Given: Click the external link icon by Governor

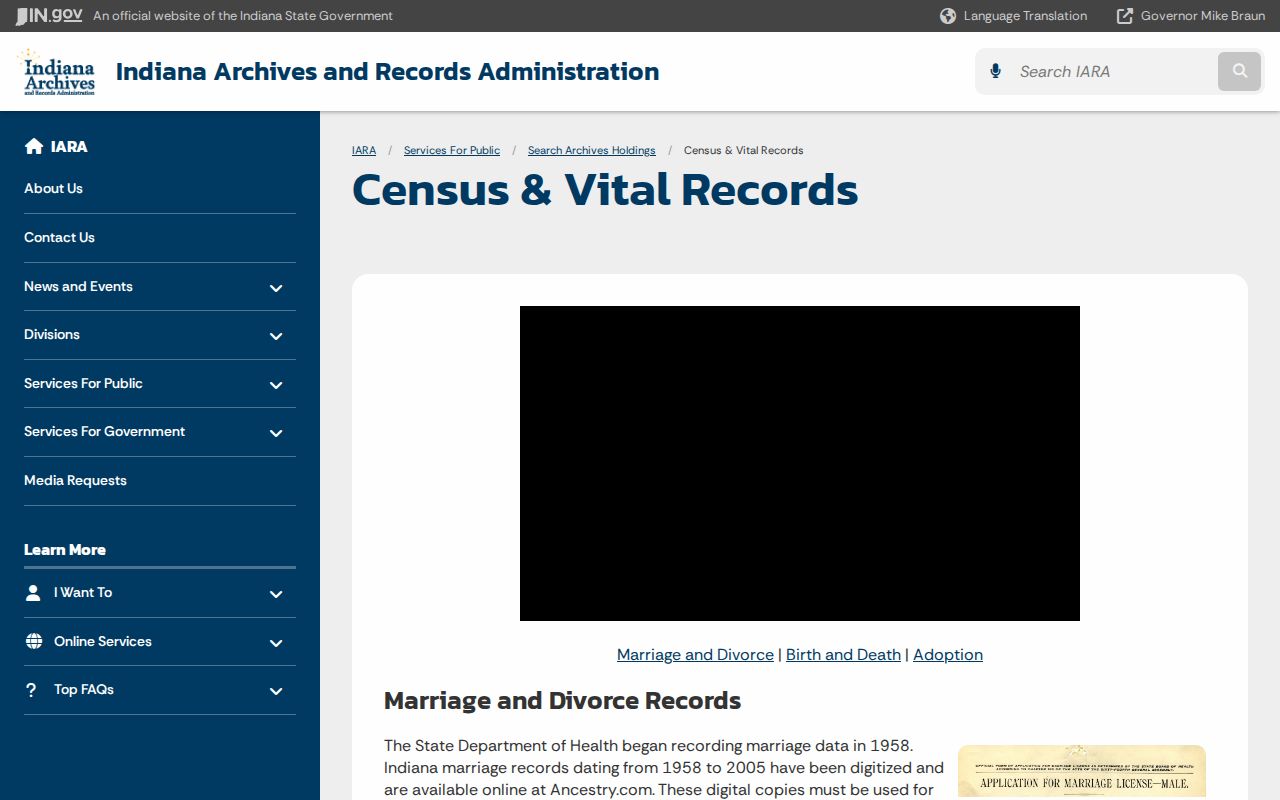Looking at the screenshot, I should tap(1125, 16).
